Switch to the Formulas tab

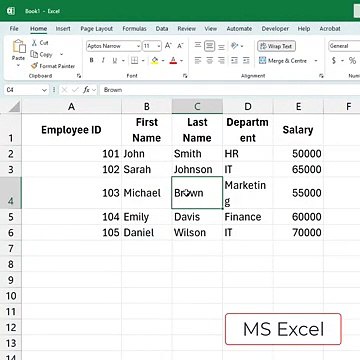pyautogui.click(x=134, y=29)
